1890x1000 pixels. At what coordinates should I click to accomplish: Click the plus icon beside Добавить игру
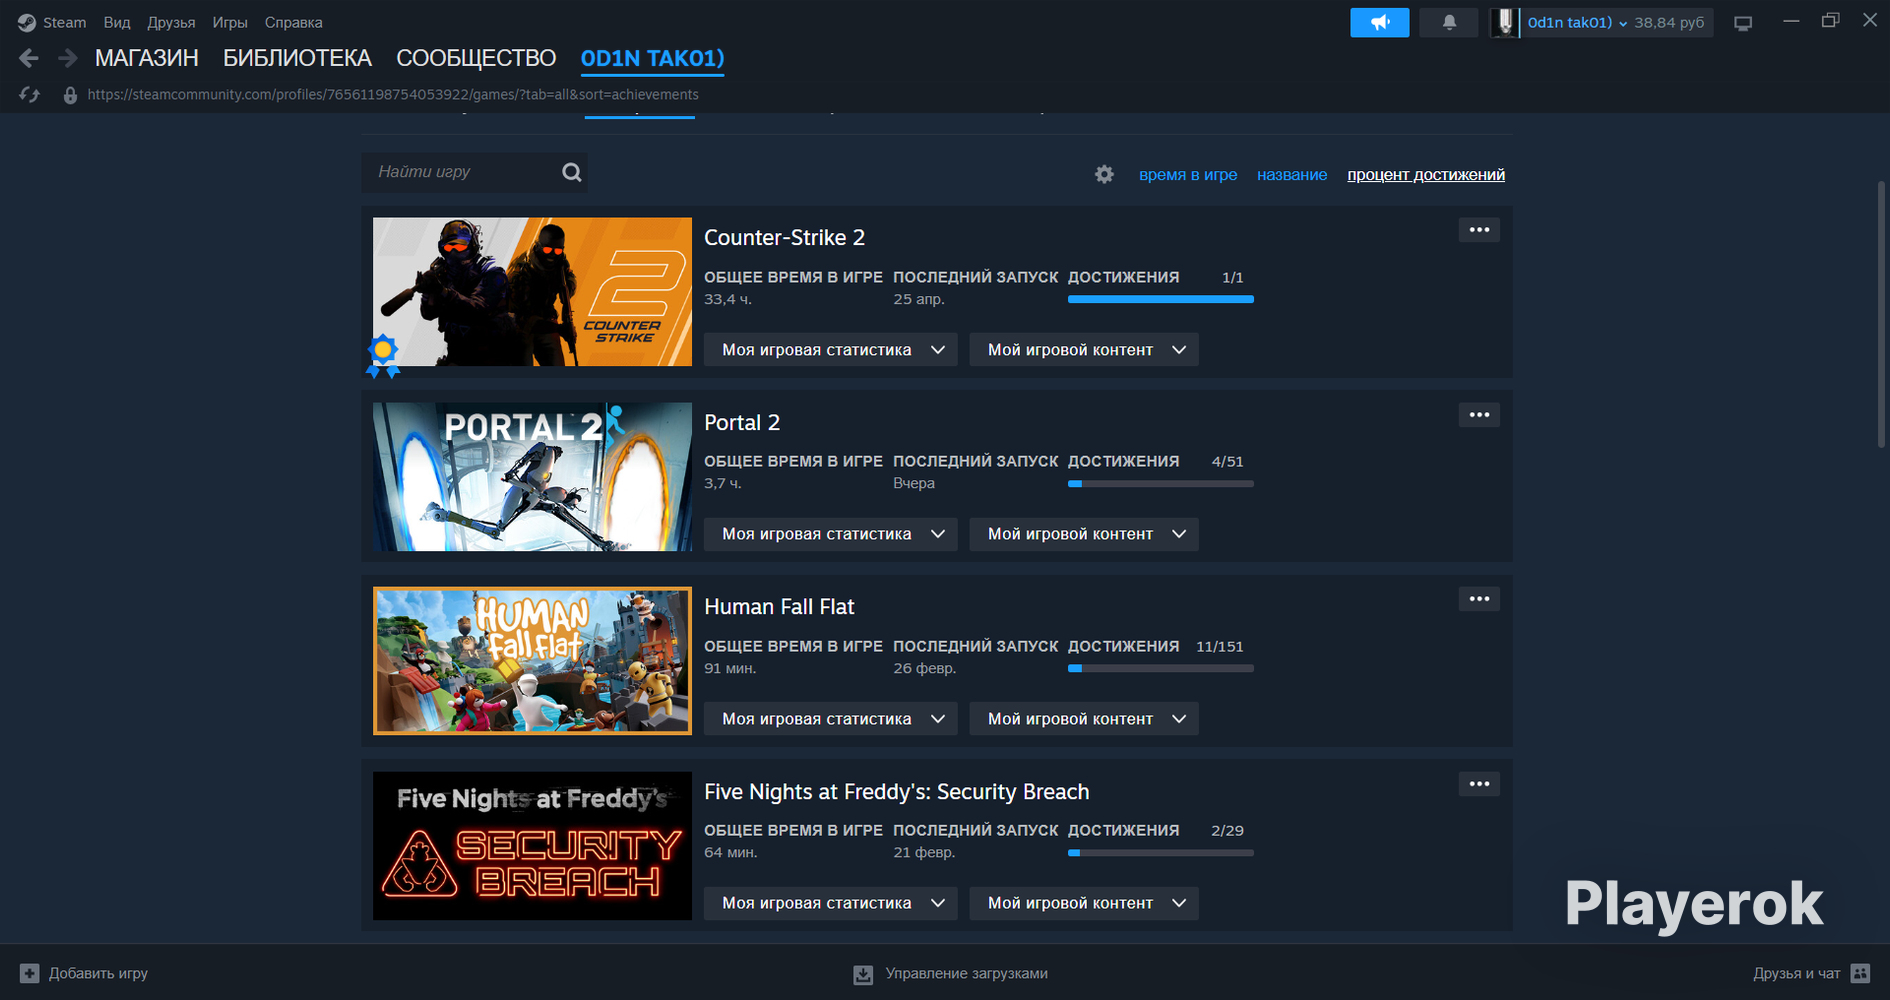[x=30, y=973]
